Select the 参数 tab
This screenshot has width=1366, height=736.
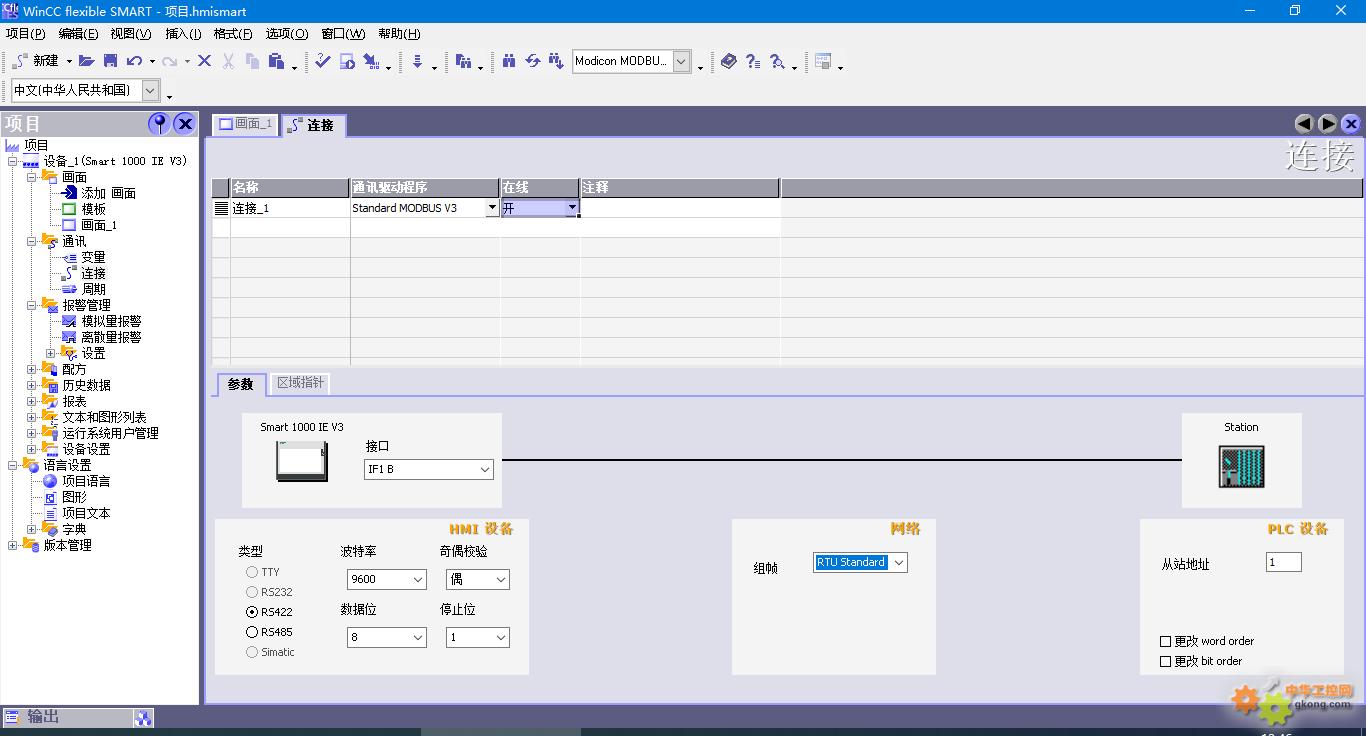241,384
